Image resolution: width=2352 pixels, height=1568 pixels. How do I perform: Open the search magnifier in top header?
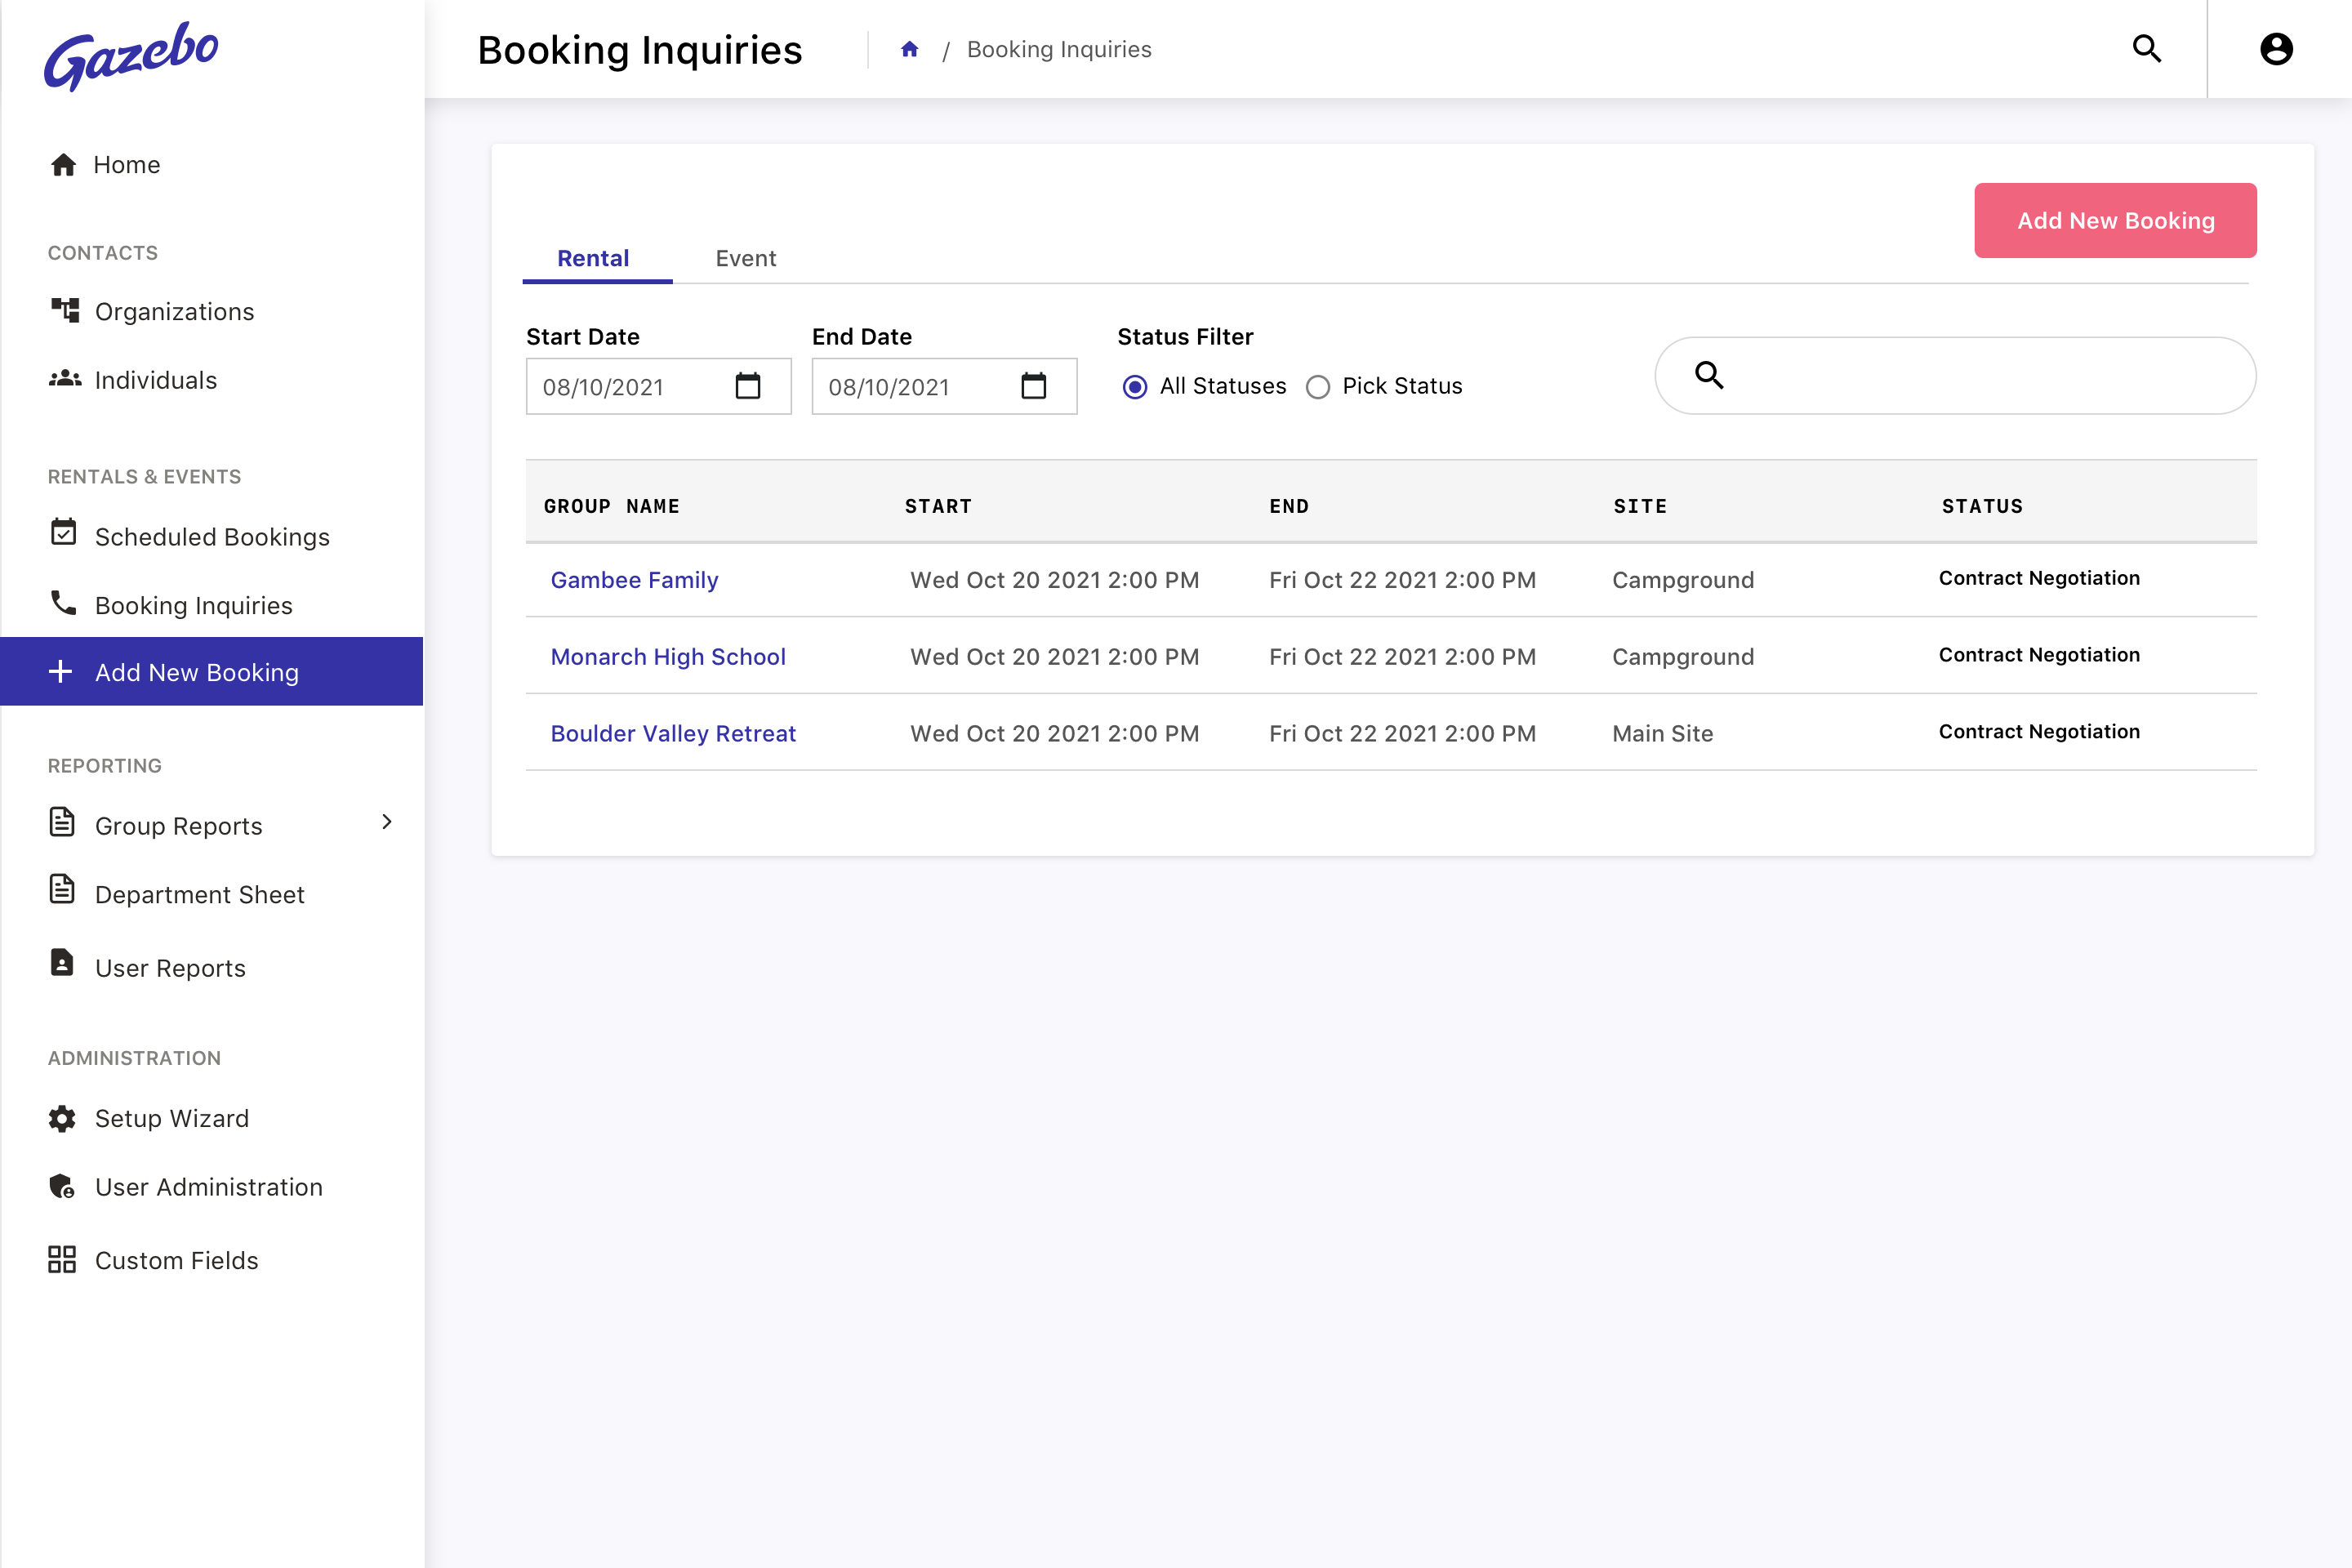coord(2146,49)
